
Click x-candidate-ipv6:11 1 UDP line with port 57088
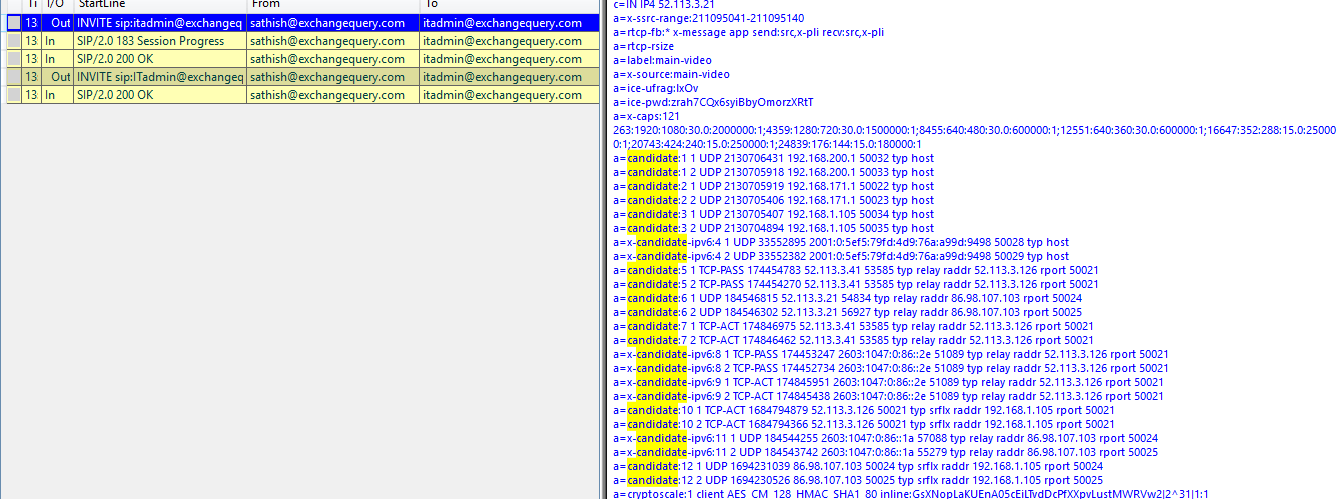(886, 438)
